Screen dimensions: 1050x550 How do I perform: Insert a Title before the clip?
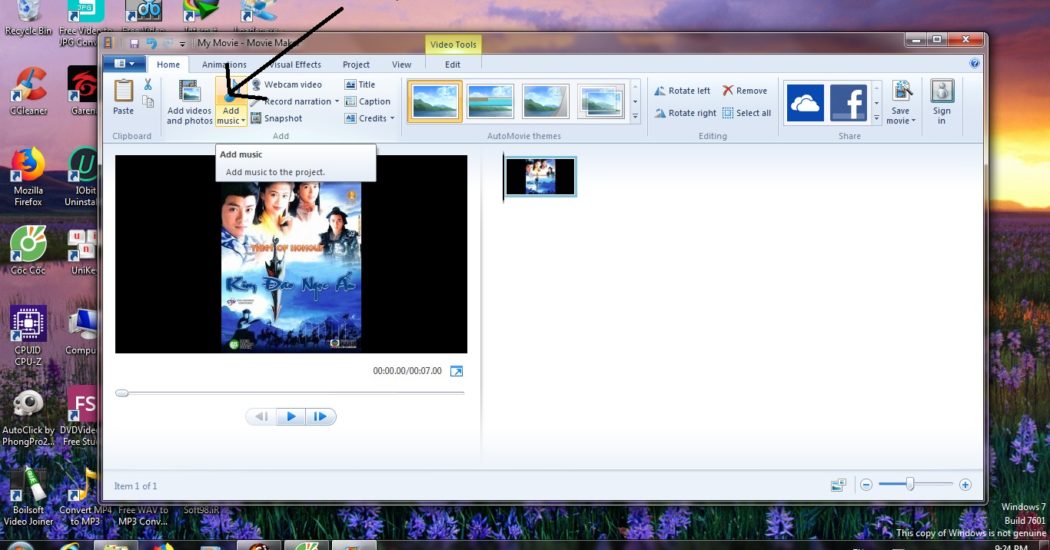tap(360, 84)
